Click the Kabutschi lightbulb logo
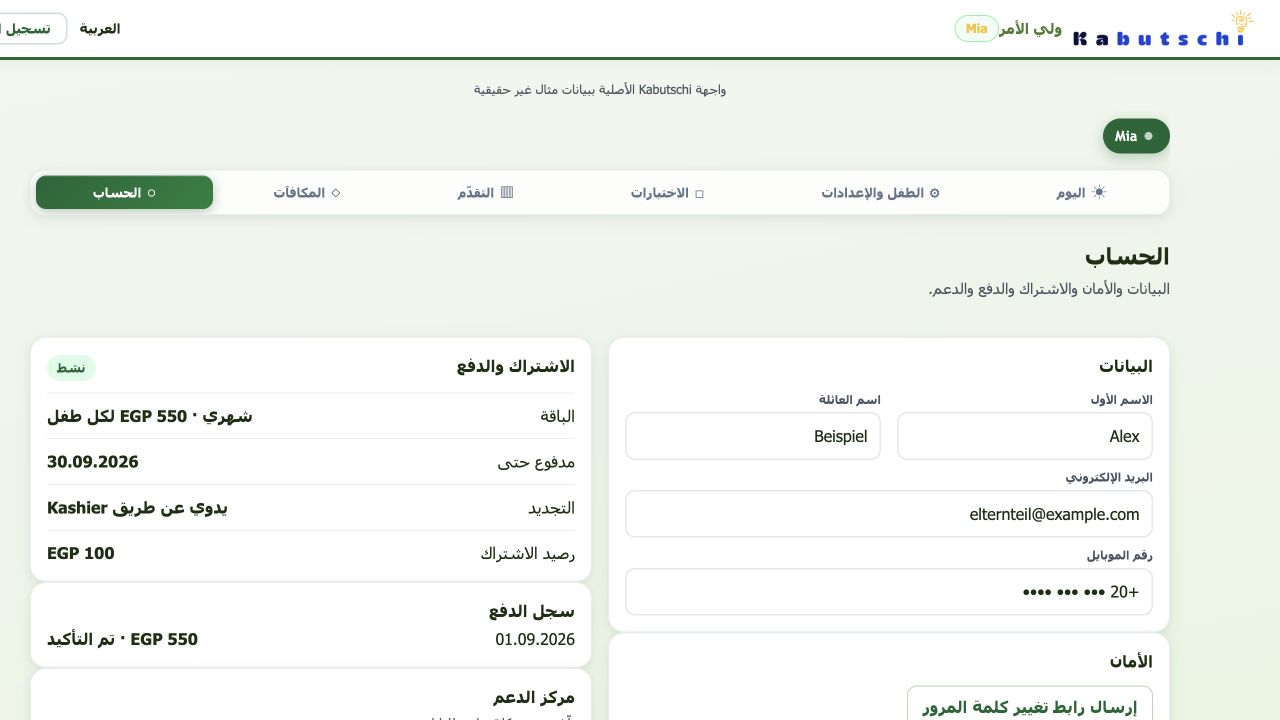 click(1161, 29)
